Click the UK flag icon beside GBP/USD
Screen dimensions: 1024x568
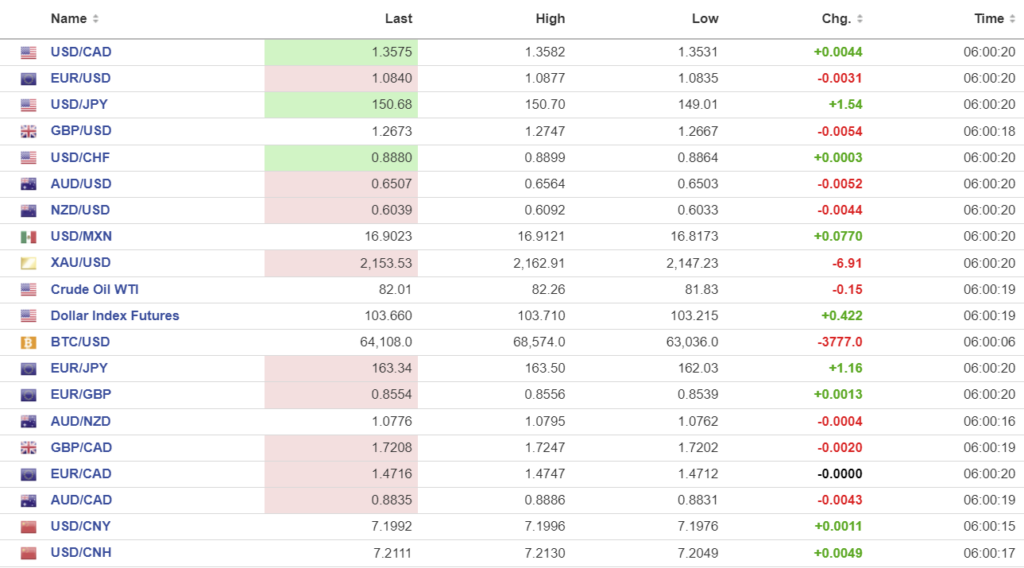click(28, 131)
